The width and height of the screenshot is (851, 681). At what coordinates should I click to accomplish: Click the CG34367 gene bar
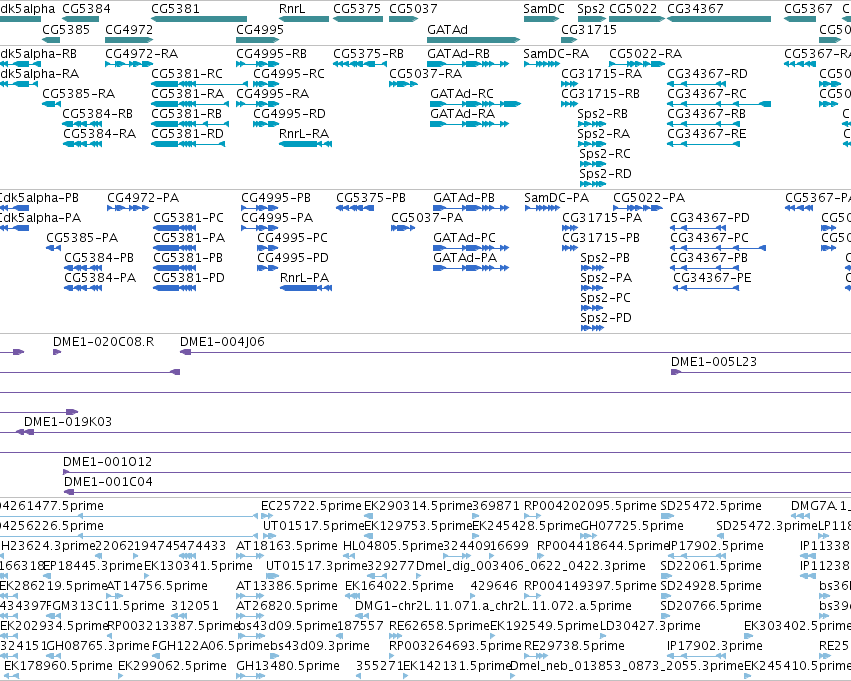point(719,19)
